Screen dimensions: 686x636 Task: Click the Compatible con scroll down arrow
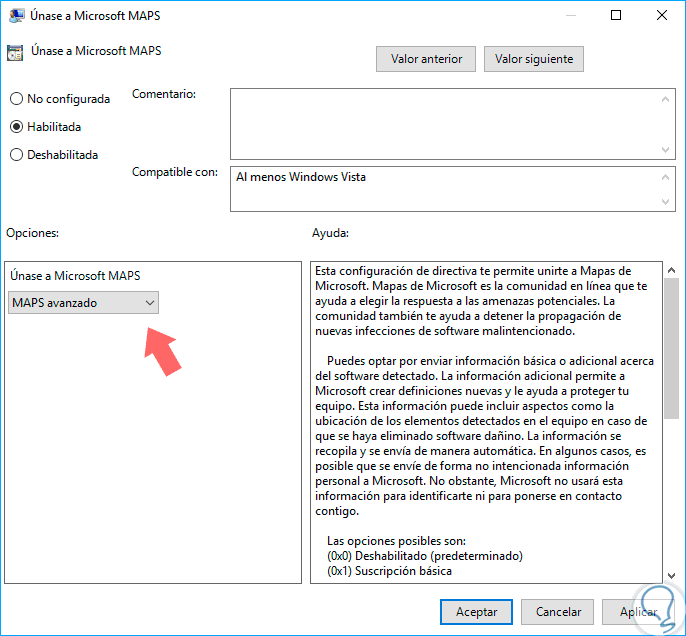tap(665, 202)
